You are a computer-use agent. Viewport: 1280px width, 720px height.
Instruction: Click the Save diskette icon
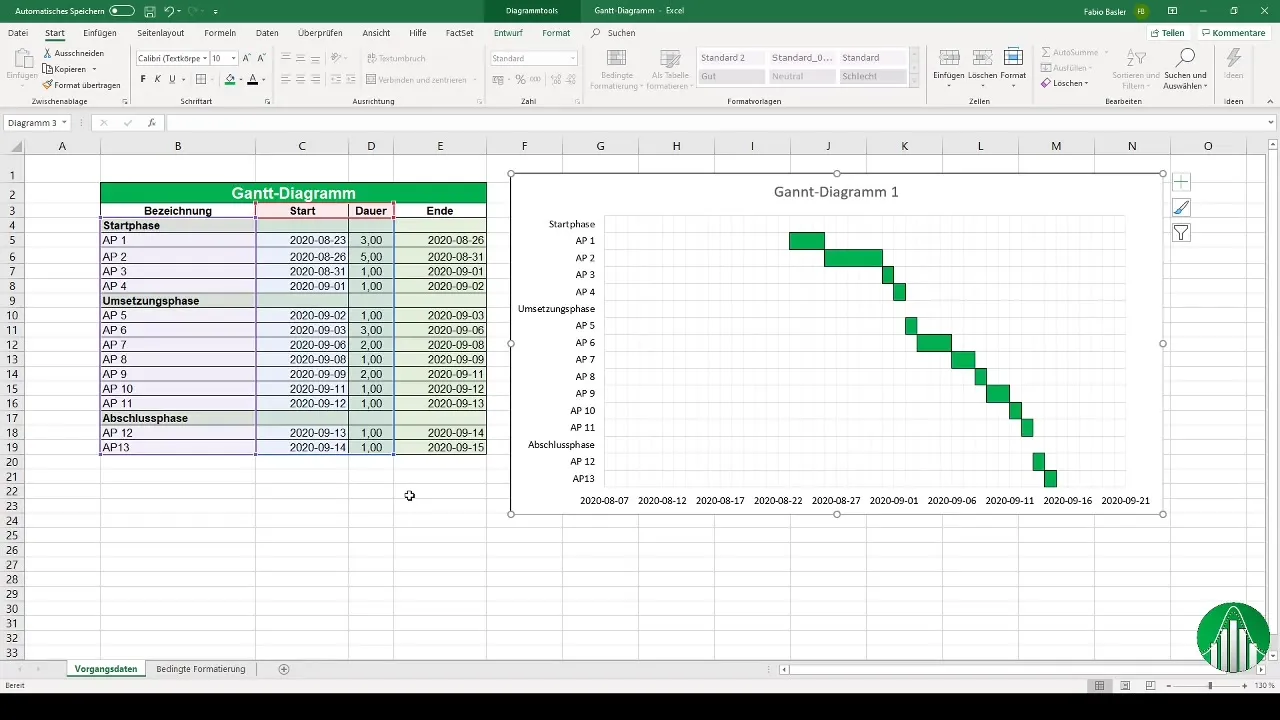point(149,10)
